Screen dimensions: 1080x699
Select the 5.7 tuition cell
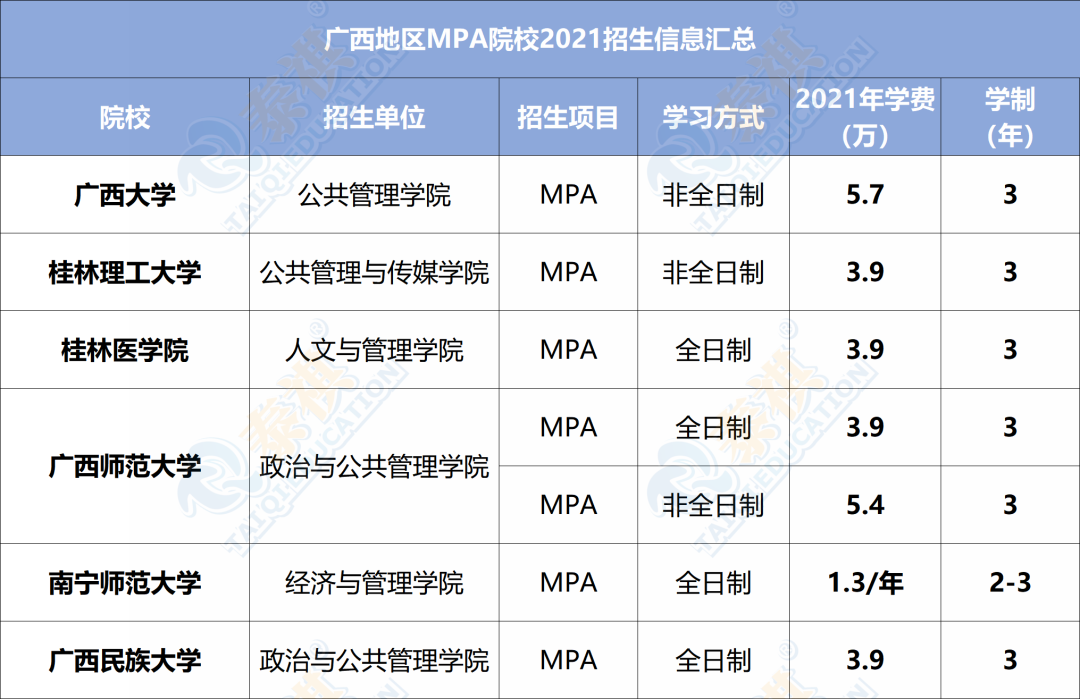pos(865,195)
